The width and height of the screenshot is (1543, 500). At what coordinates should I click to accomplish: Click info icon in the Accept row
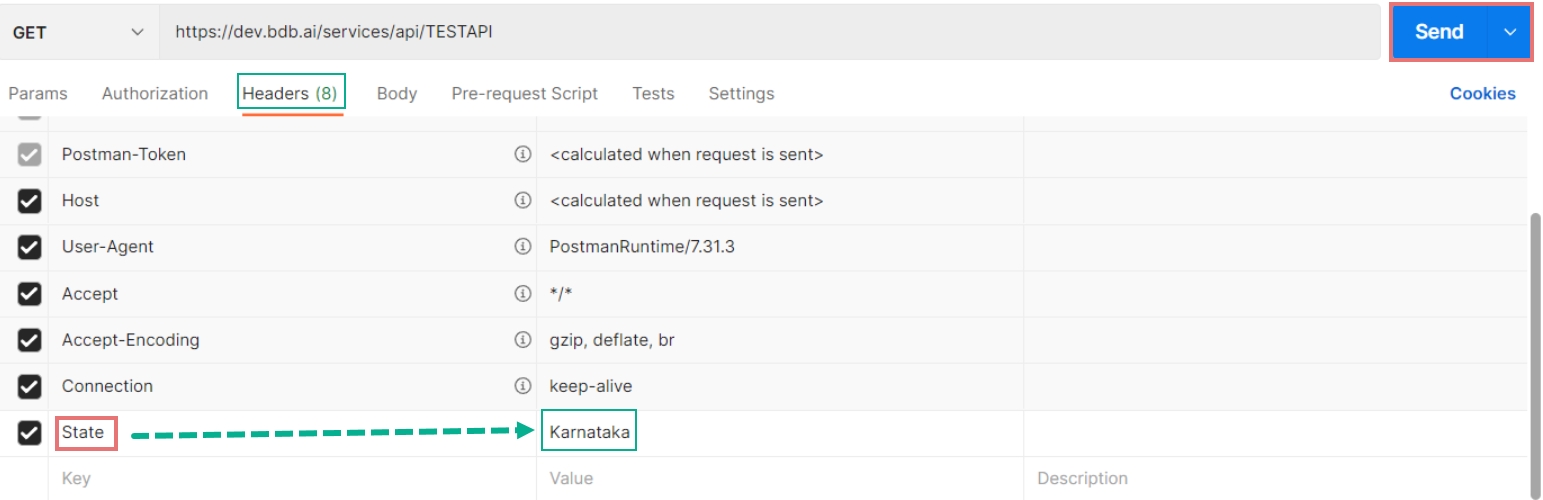tap(521, 294)
